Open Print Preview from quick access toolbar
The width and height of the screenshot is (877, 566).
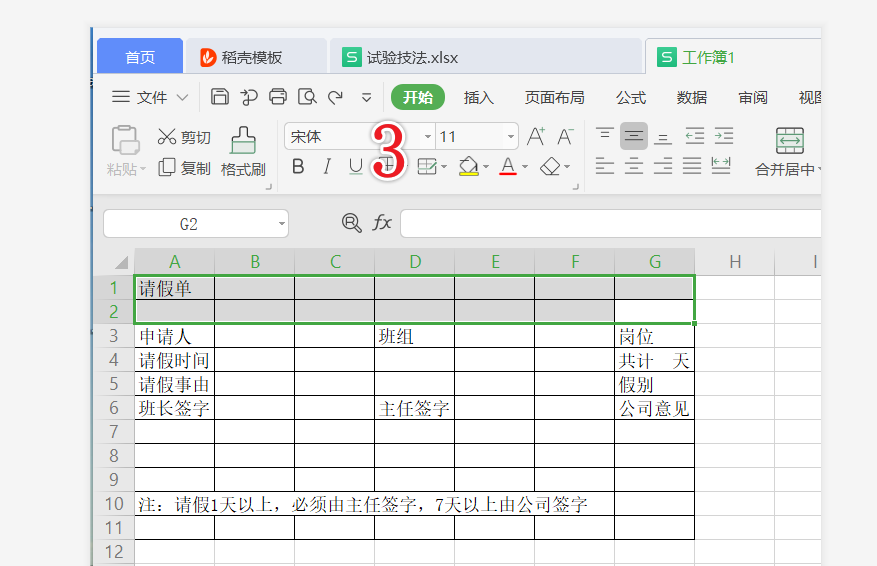pos(307,97)
